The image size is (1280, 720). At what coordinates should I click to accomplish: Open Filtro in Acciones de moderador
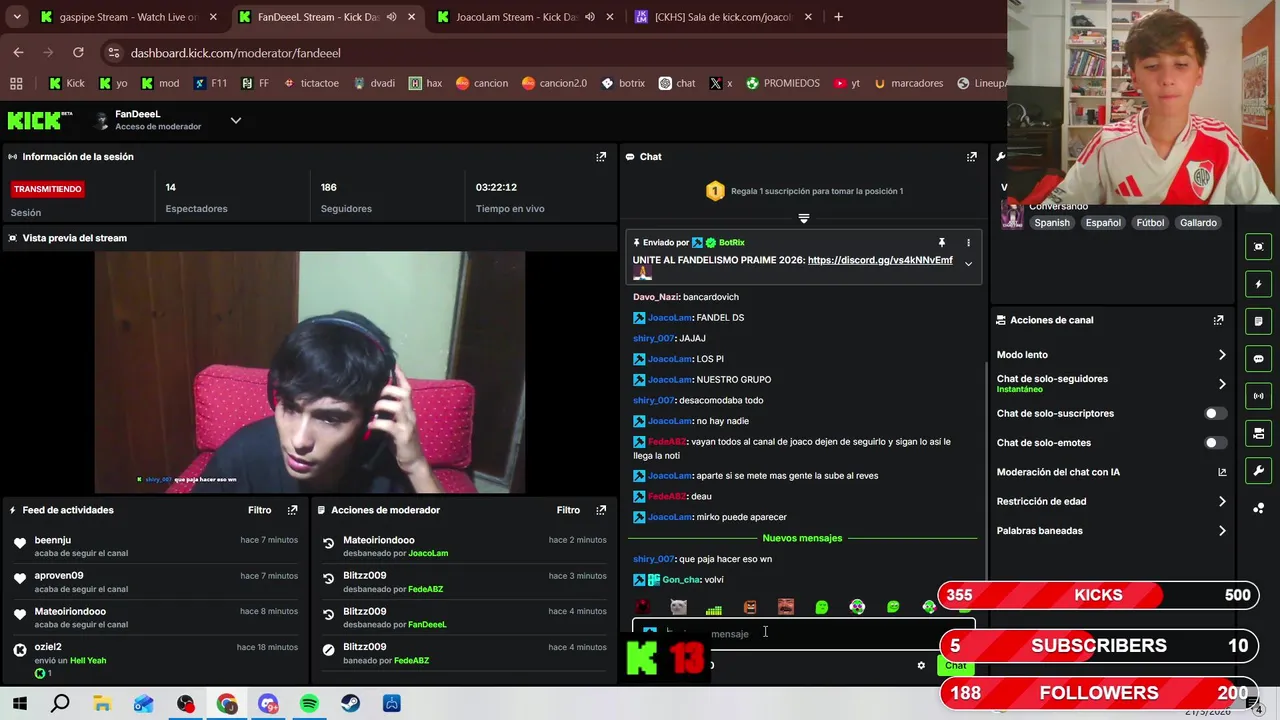(x=568, y=510)
